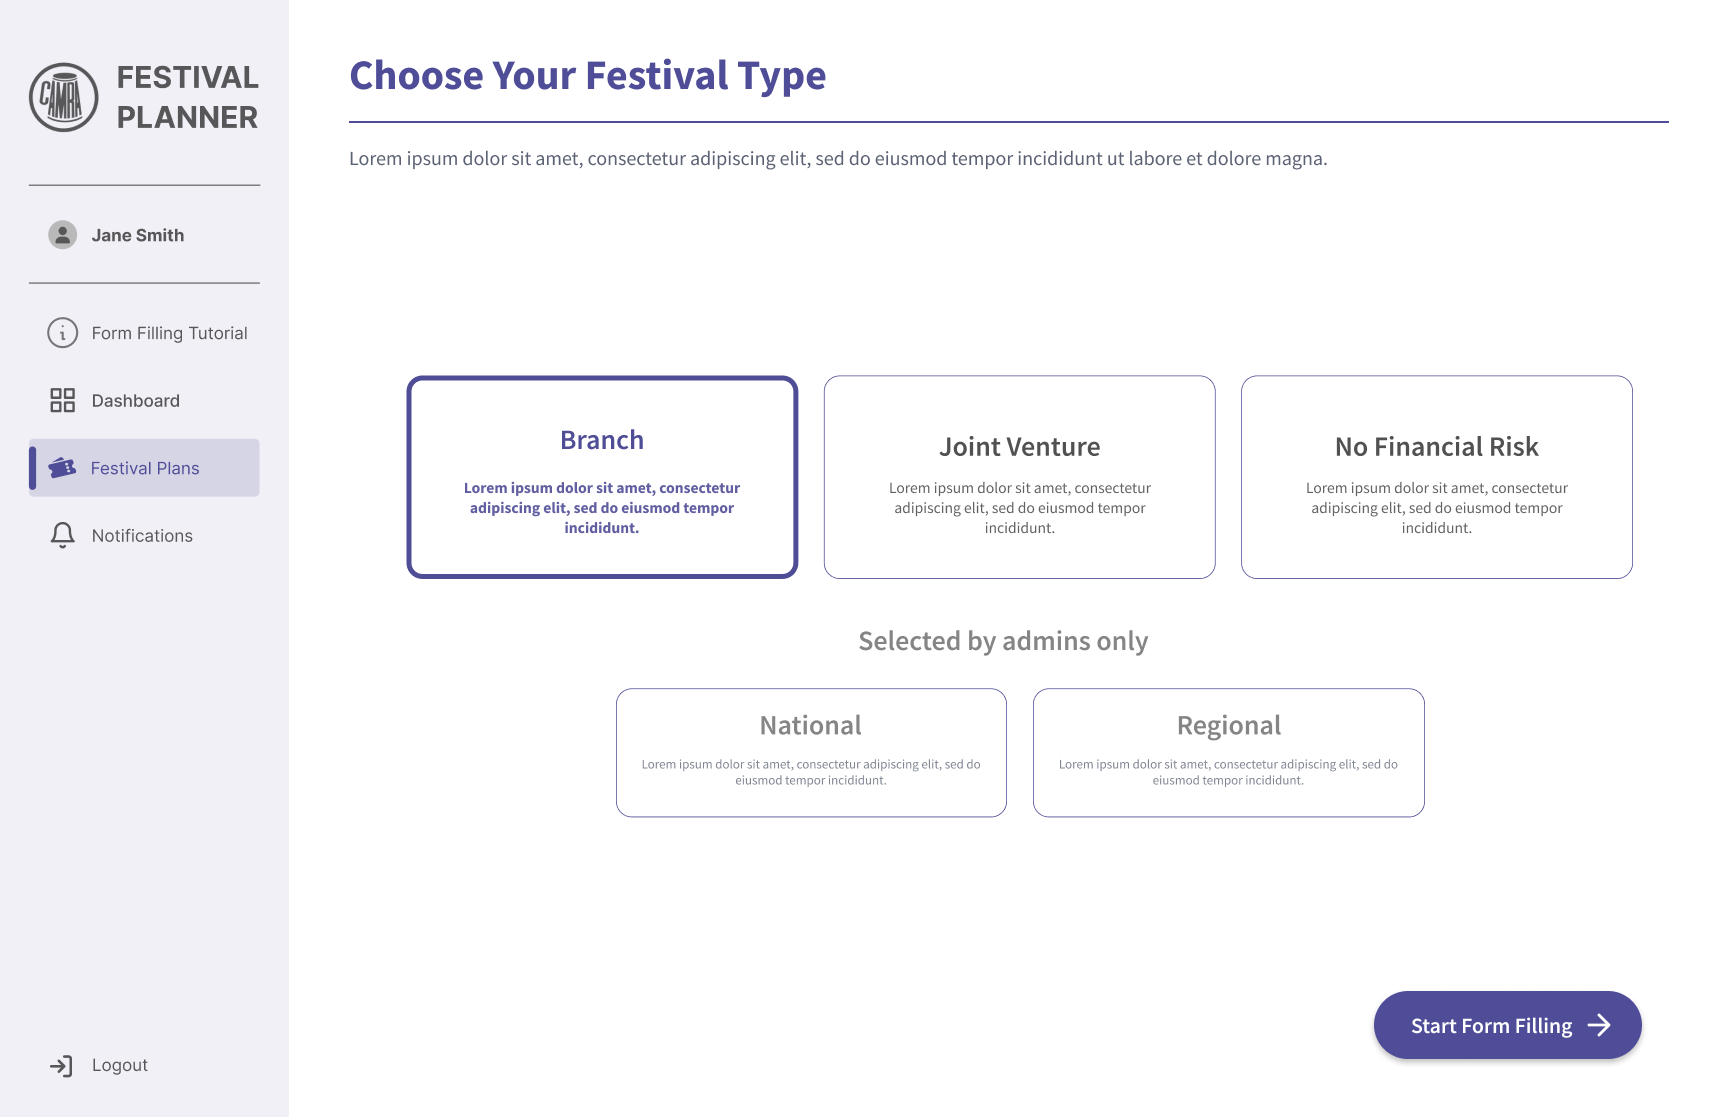Log out using the Logout link
The image size is (1728, 1117).
[x=120, y=1066]
